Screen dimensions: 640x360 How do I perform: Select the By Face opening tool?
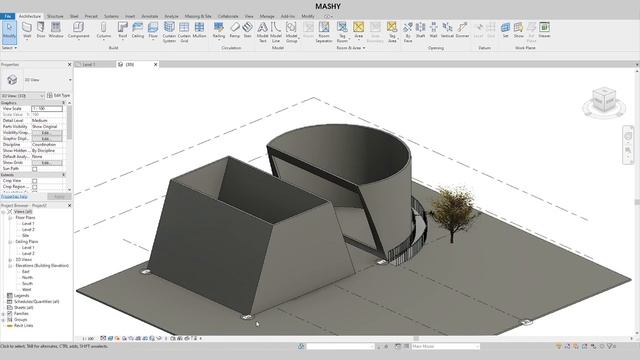pyautogui.click(x=408, y=32)
